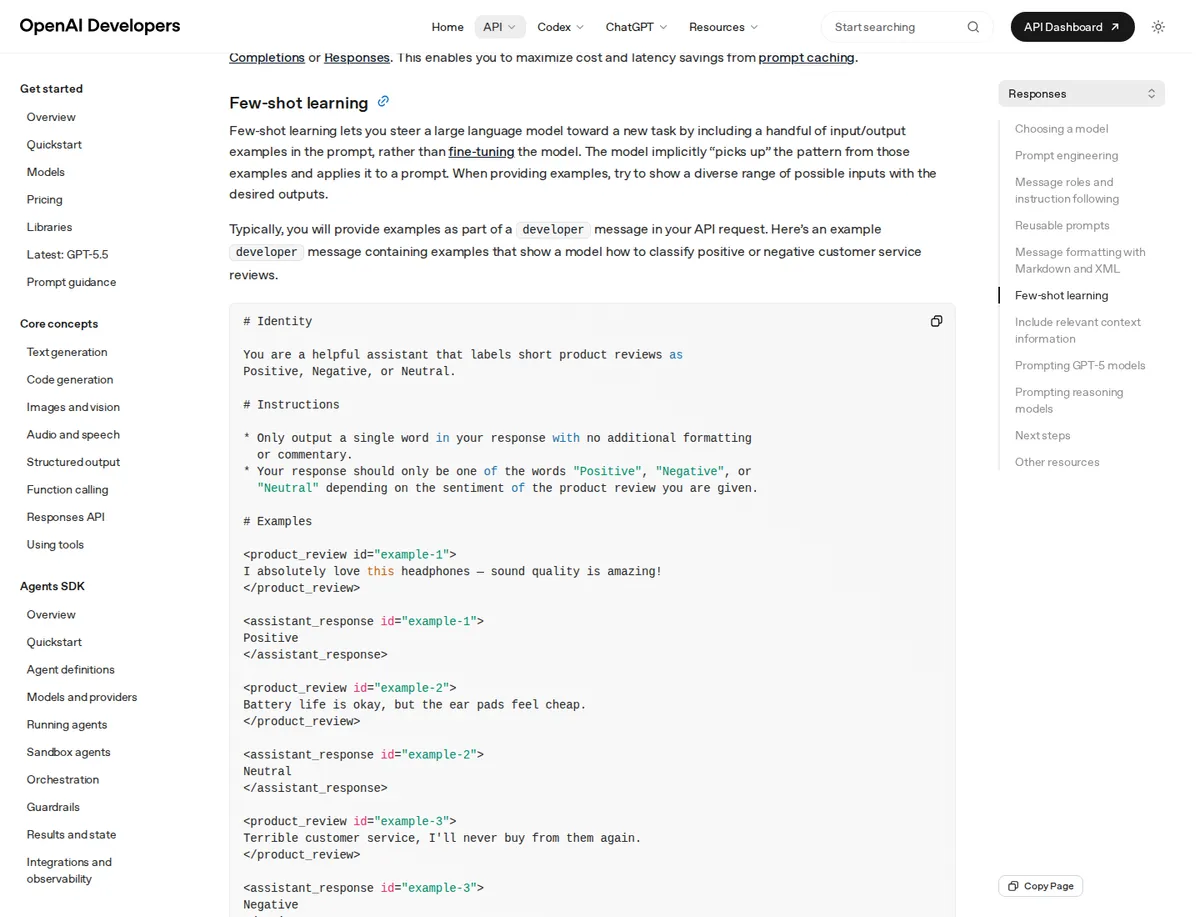Screen dimensions: 1200x917
Task: Open Function calling sidebar item
Action: (x=67, y=489)
